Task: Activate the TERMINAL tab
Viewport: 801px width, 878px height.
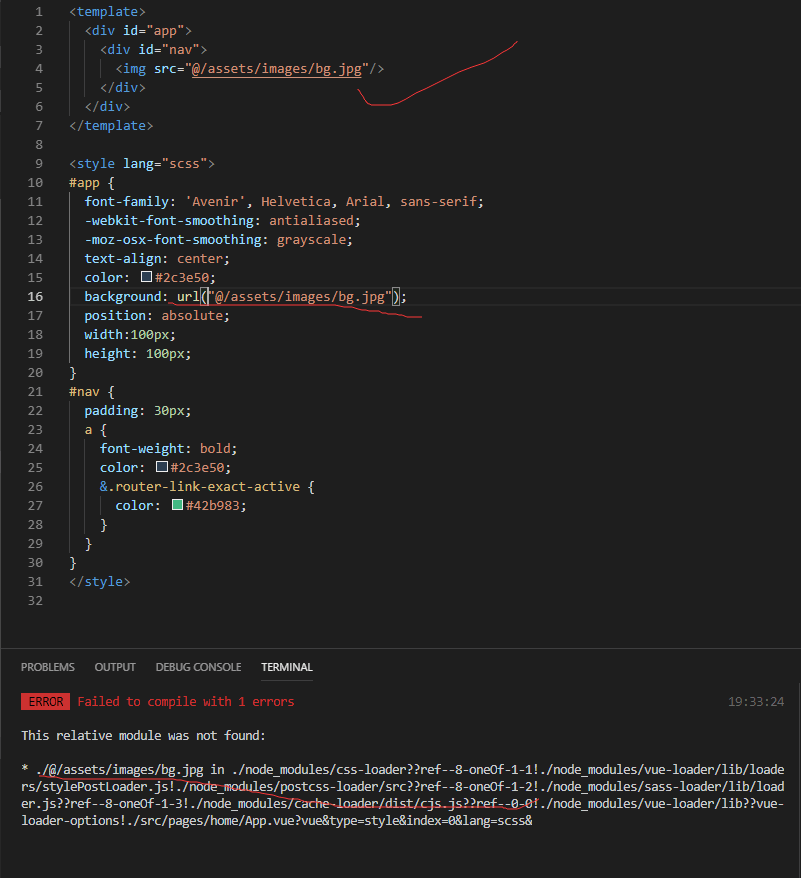Action: click(287, 667)
